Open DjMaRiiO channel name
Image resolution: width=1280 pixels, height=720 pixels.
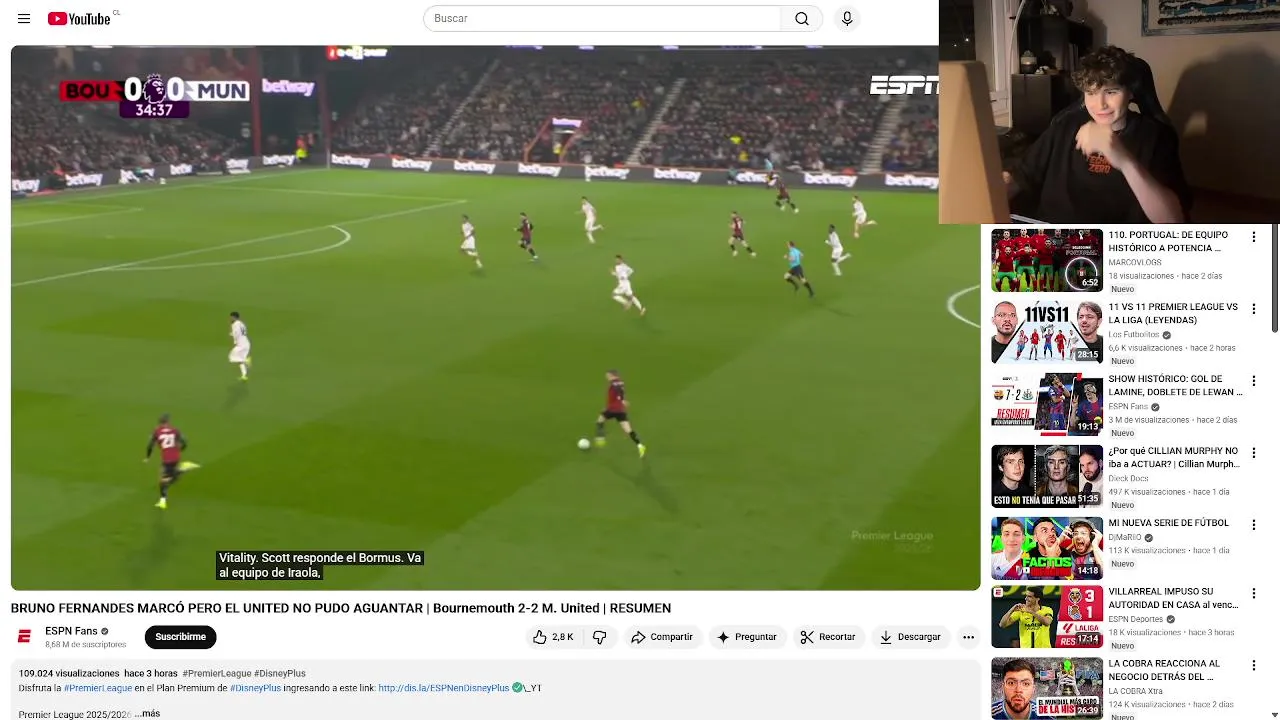1125,537
